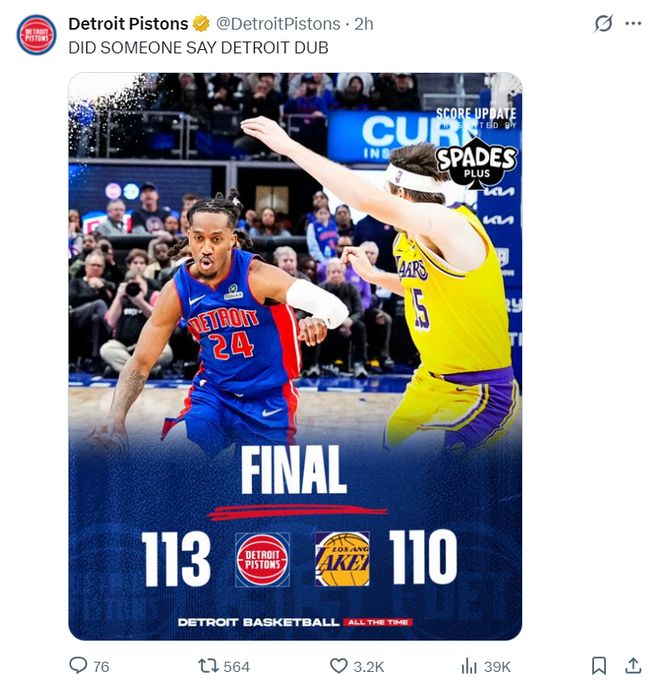660x688 pixels.
Task: Repost this tweet using the arrows icon
Action: click(208, 666)
